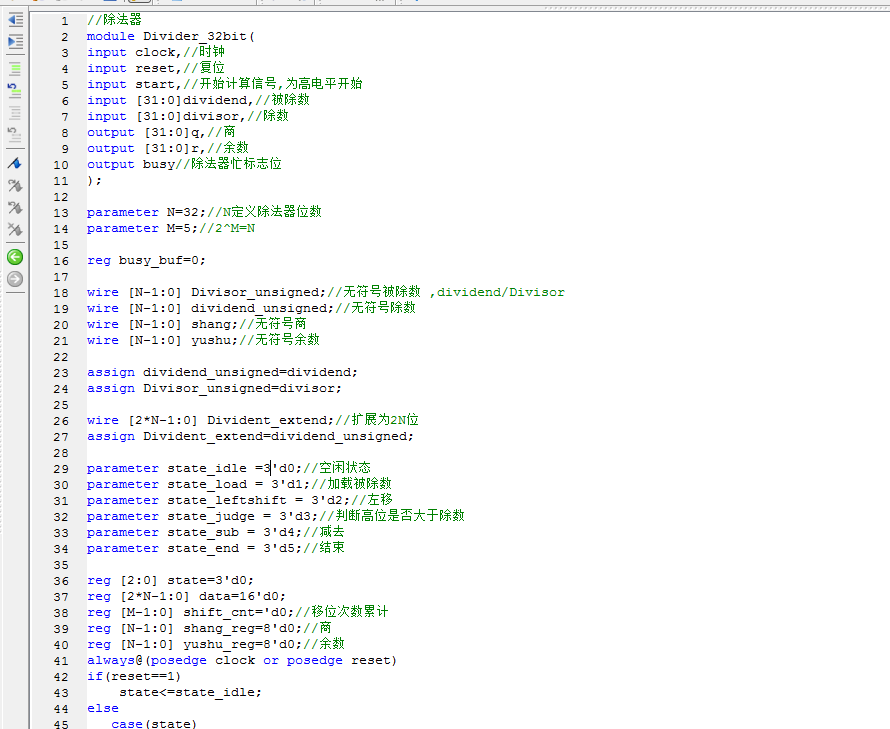Click line number 29 in the gutter
Viewport: 890px width, 729px height.
62,468
